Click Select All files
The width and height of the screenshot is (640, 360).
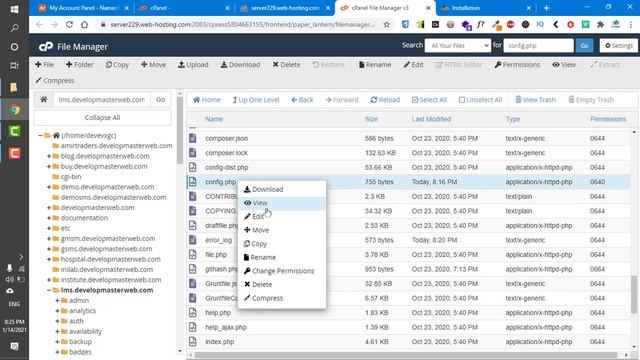[x=429, y=100]
